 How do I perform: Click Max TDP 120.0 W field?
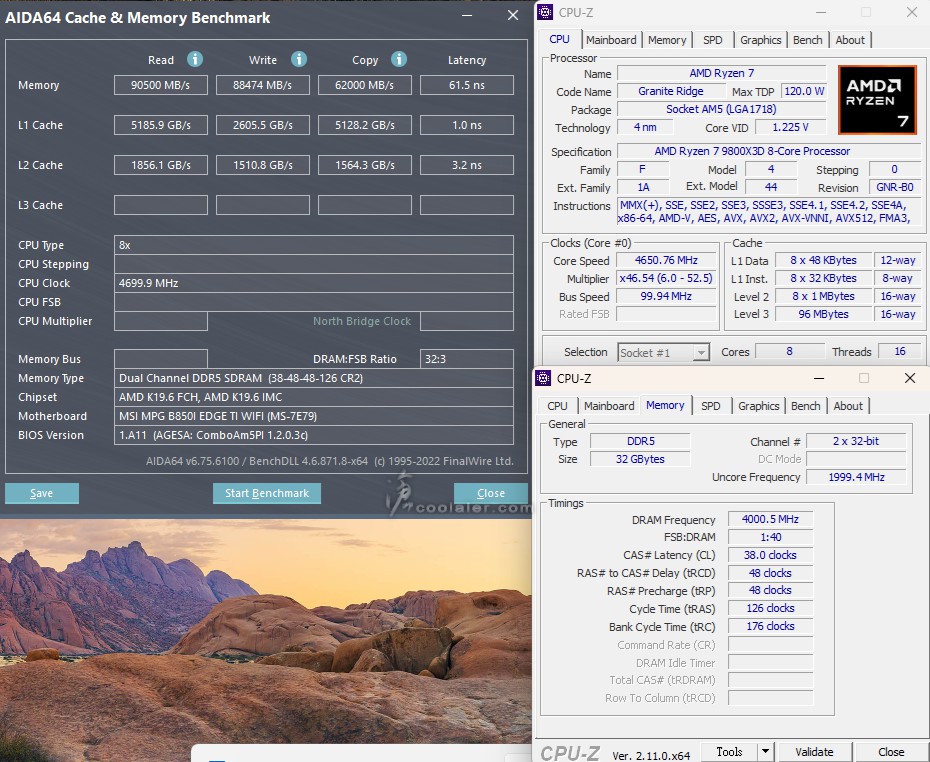click(804, 91)
